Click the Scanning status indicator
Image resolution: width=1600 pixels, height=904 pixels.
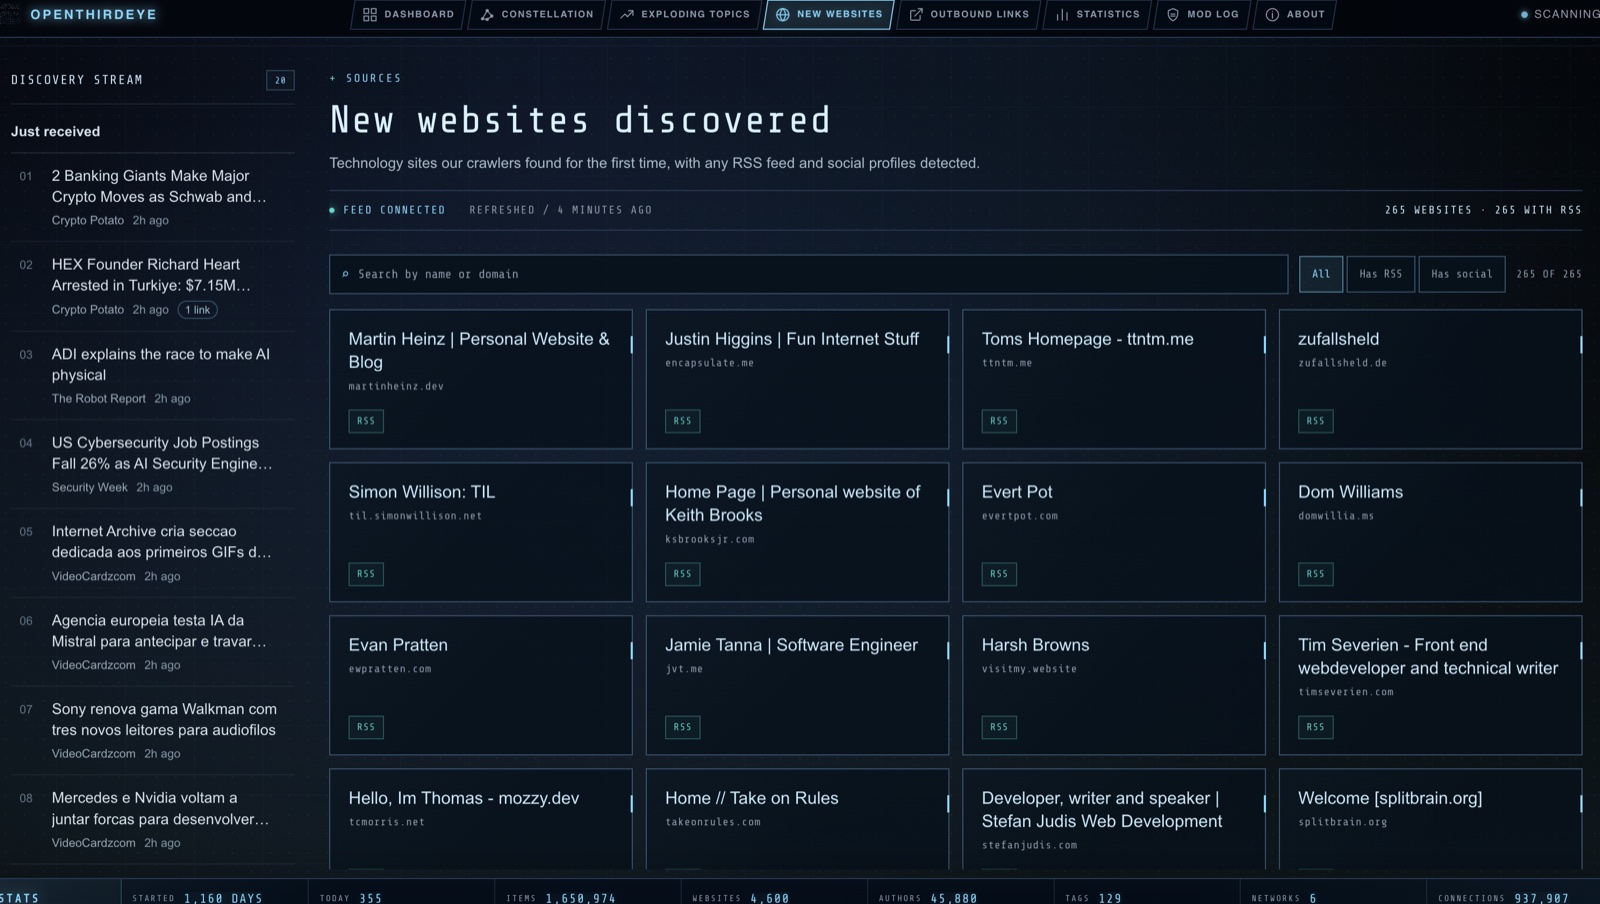1559,14
